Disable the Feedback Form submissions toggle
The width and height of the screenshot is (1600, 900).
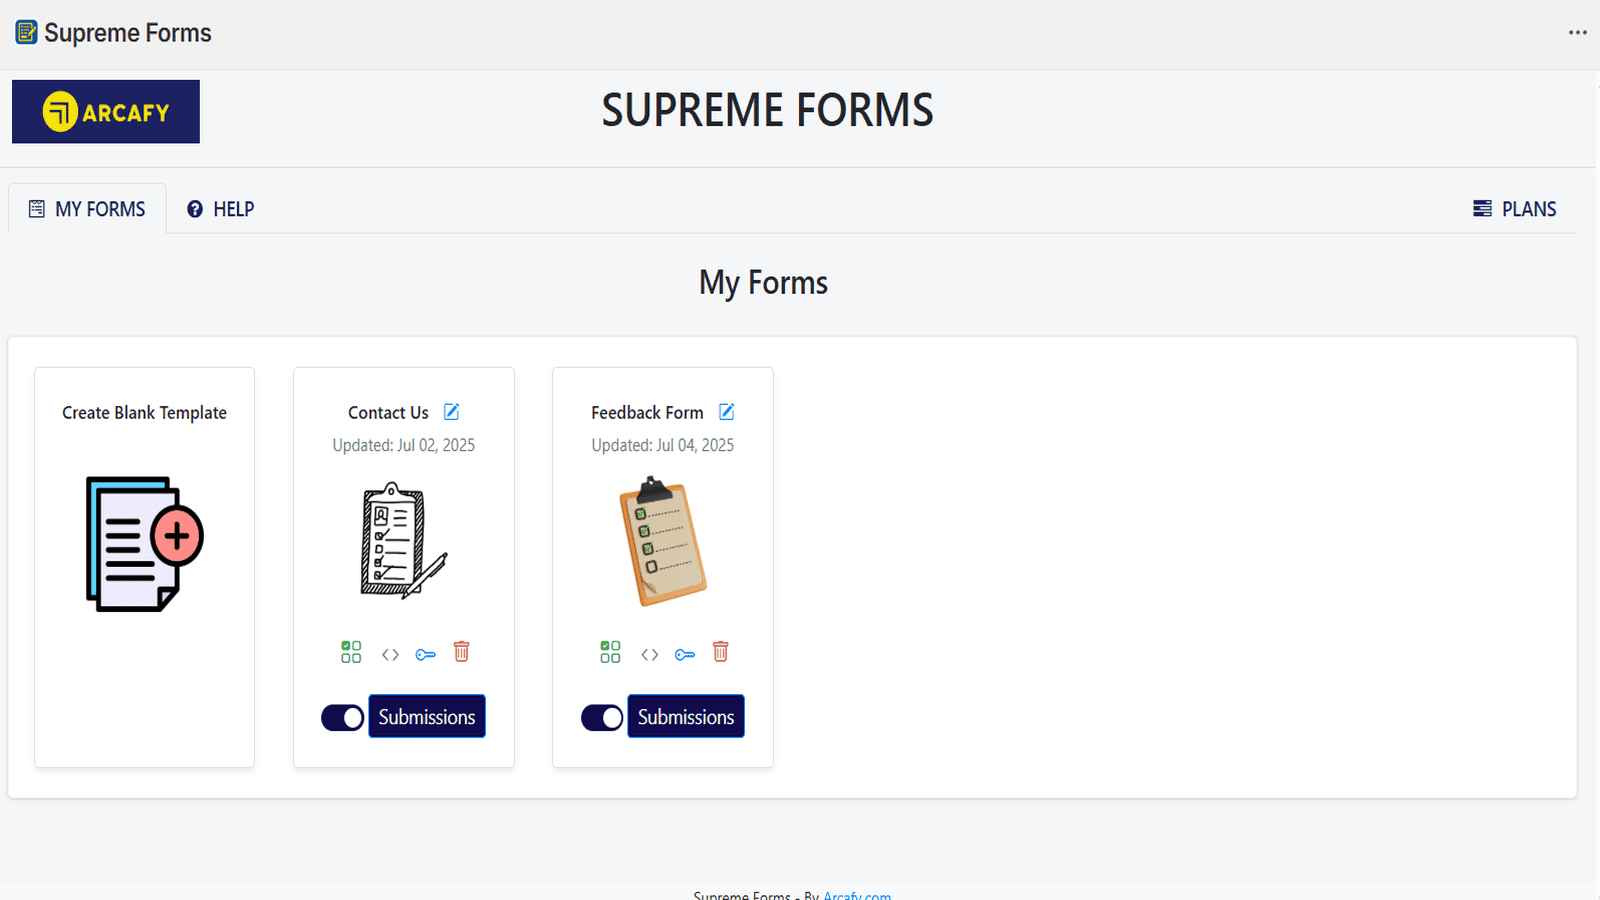coord(601,717)
